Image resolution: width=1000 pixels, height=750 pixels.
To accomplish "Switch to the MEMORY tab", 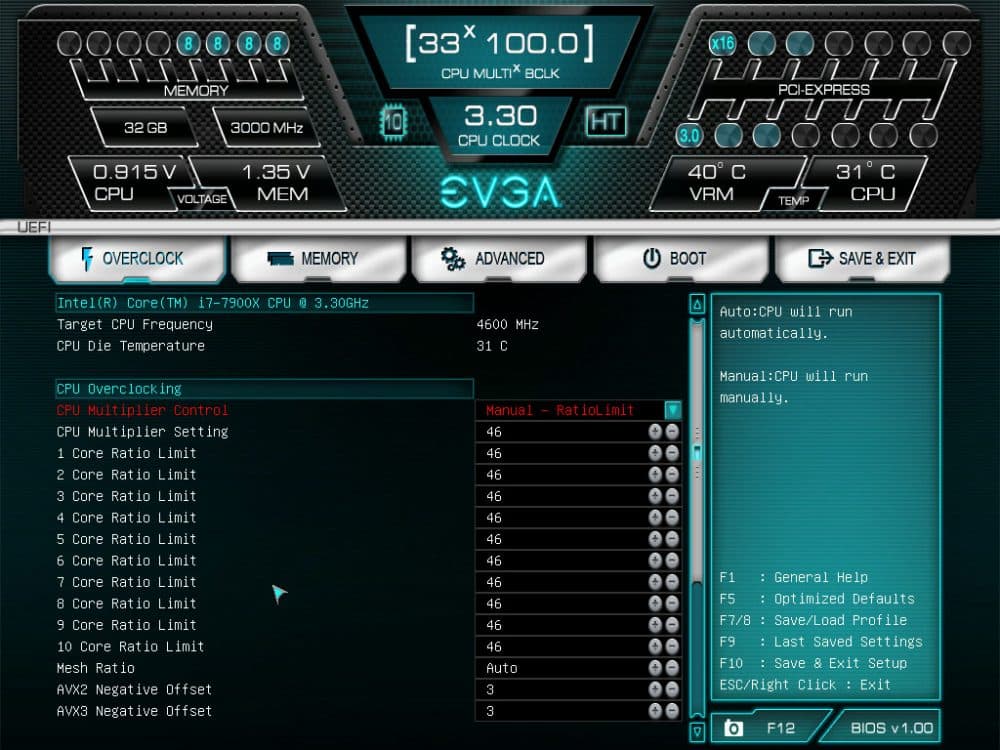I will (x=318, y=259).
